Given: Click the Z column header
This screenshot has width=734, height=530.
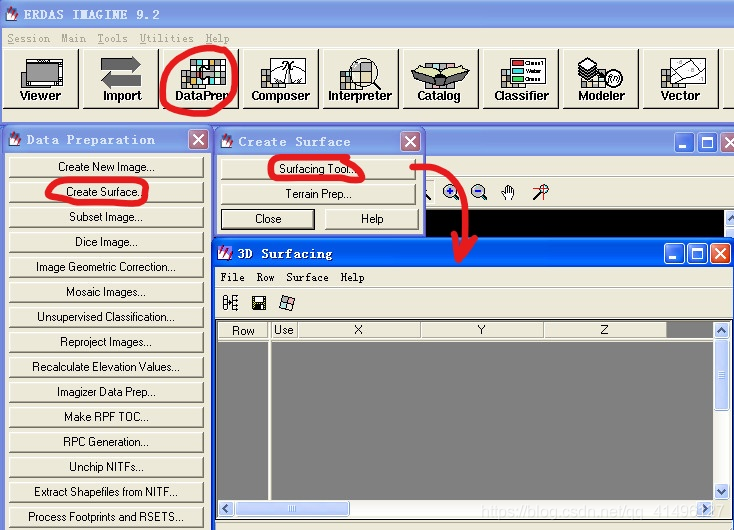Looking at the screenshot, I should [605, 330].
